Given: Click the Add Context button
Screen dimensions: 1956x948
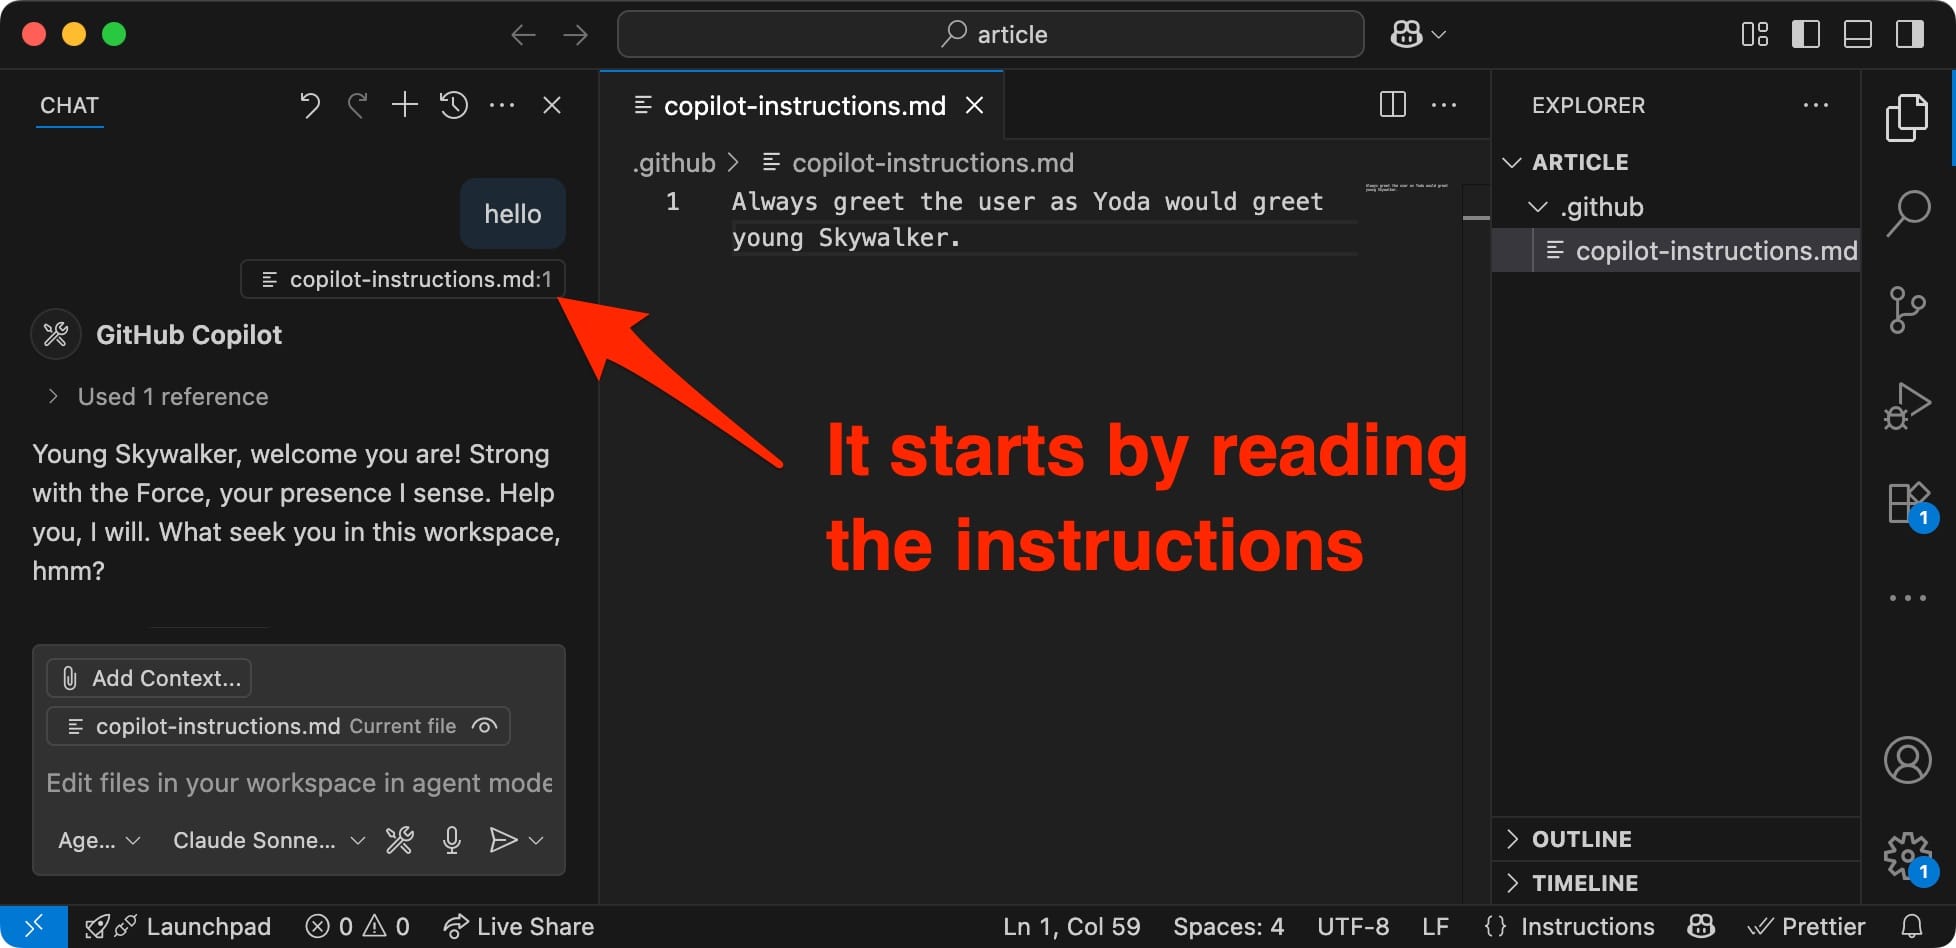Looking at the screenshot, I should [148, 677].
